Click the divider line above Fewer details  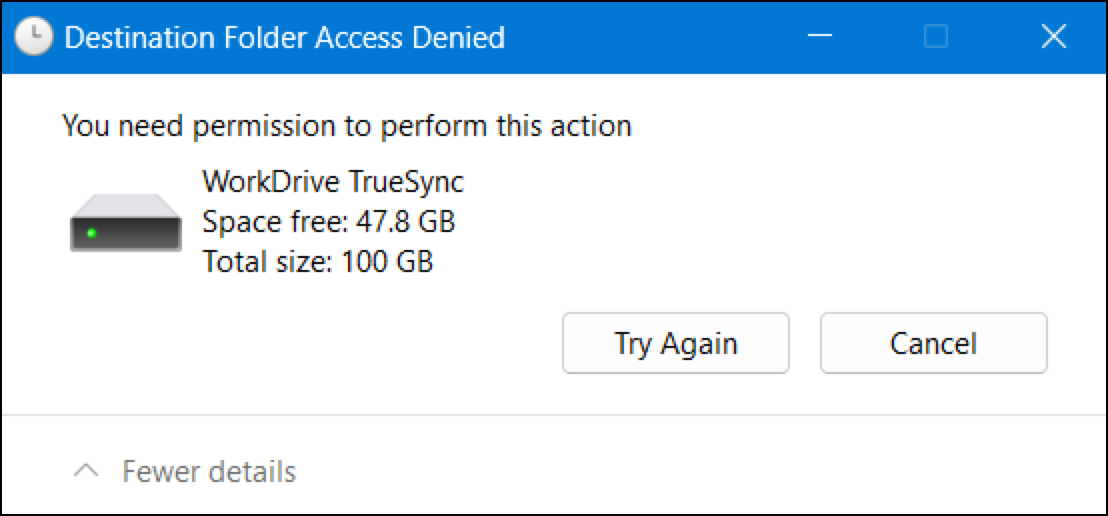pos(554,415)
